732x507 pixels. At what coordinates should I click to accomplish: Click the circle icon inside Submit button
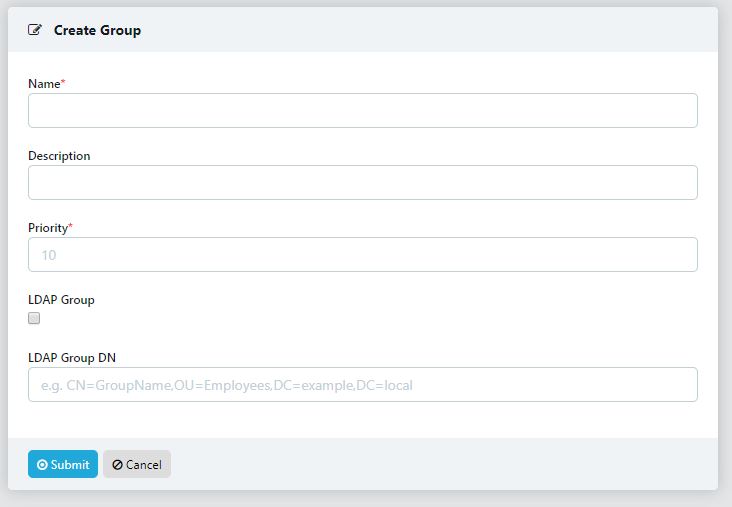[42, 465]
